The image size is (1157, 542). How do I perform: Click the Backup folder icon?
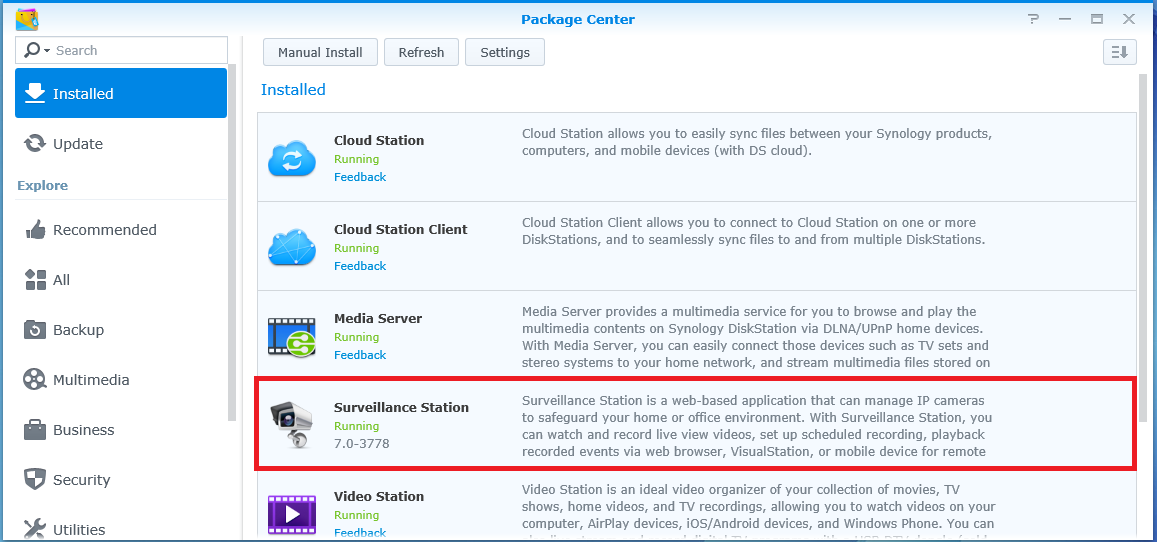(x=35, y=330)
